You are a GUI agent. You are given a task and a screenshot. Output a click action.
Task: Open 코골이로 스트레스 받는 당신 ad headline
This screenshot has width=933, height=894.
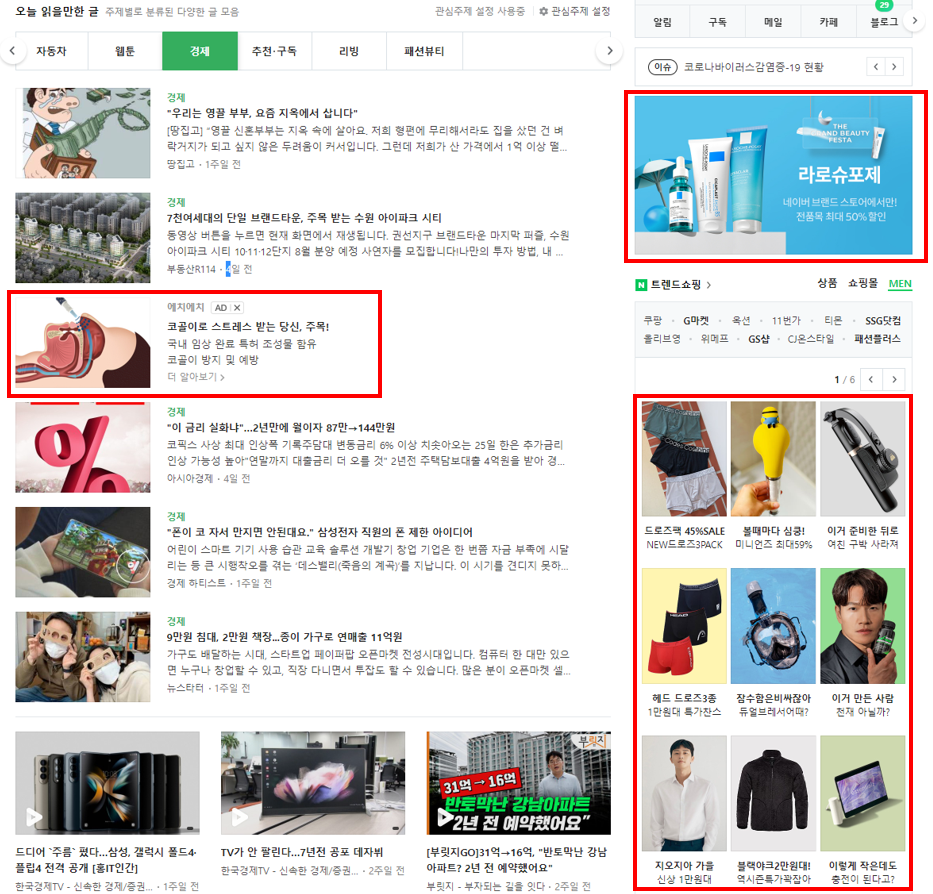[248, 326]
